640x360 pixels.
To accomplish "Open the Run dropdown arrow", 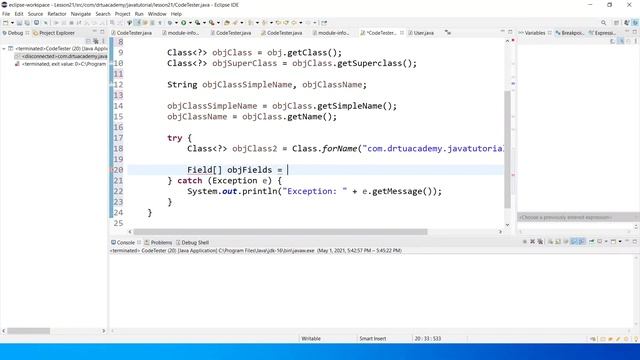I will 190,23.
